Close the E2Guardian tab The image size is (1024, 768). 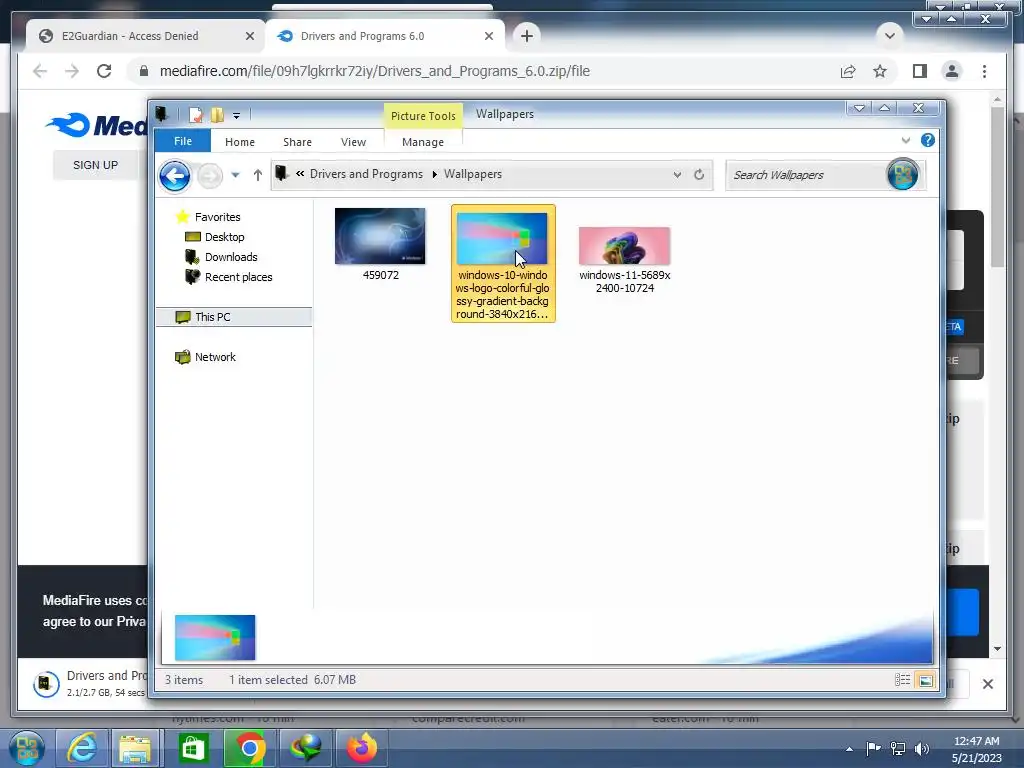(x=249, y=36)
